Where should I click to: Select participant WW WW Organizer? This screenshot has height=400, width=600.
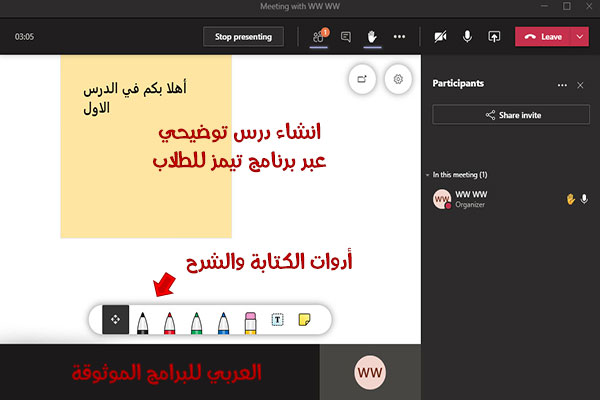coord(510,199)
